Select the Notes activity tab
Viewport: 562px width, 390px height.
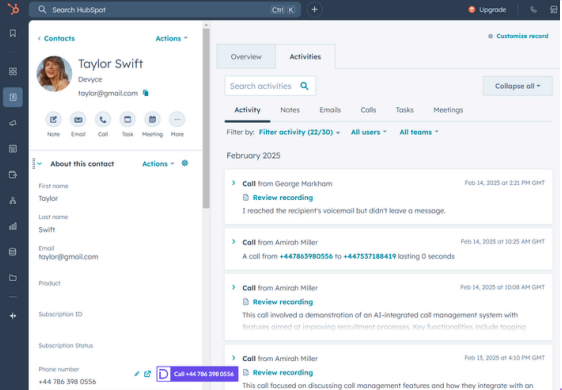[290, 110]
